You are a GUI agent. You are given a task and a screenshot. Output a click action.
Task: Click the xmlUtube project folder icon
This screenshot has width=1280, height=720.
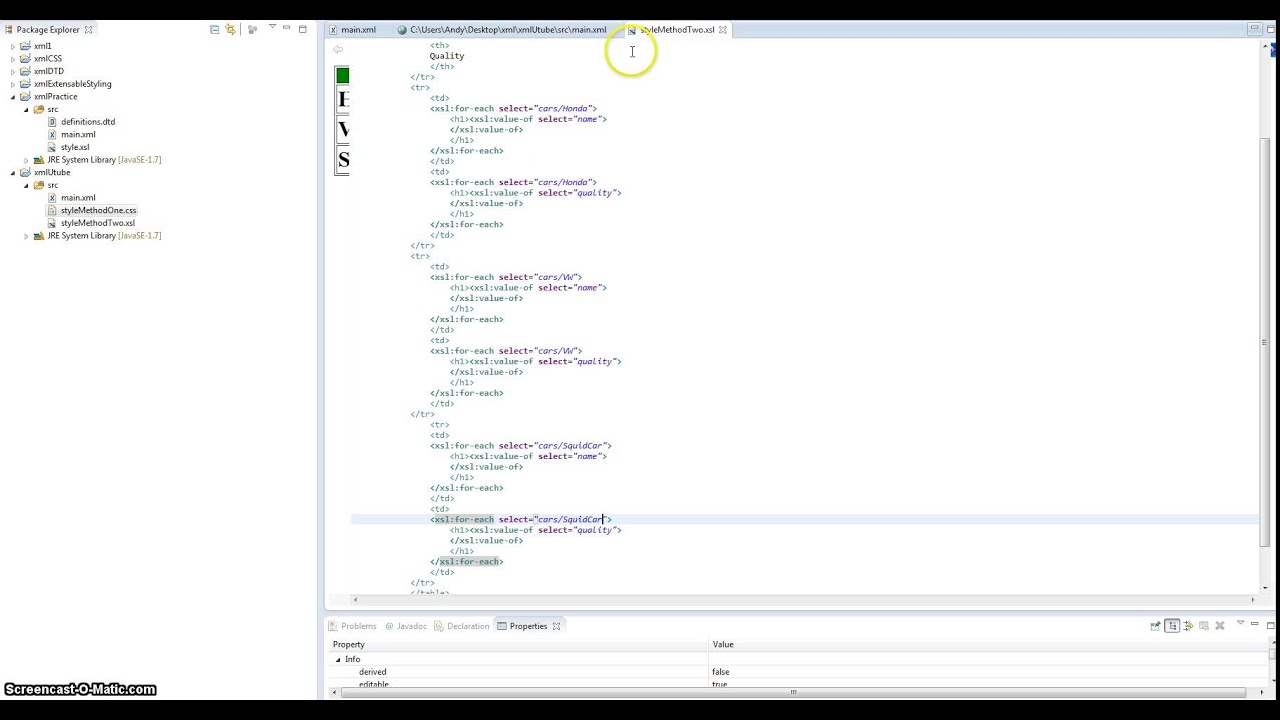[x=26, y=173]
